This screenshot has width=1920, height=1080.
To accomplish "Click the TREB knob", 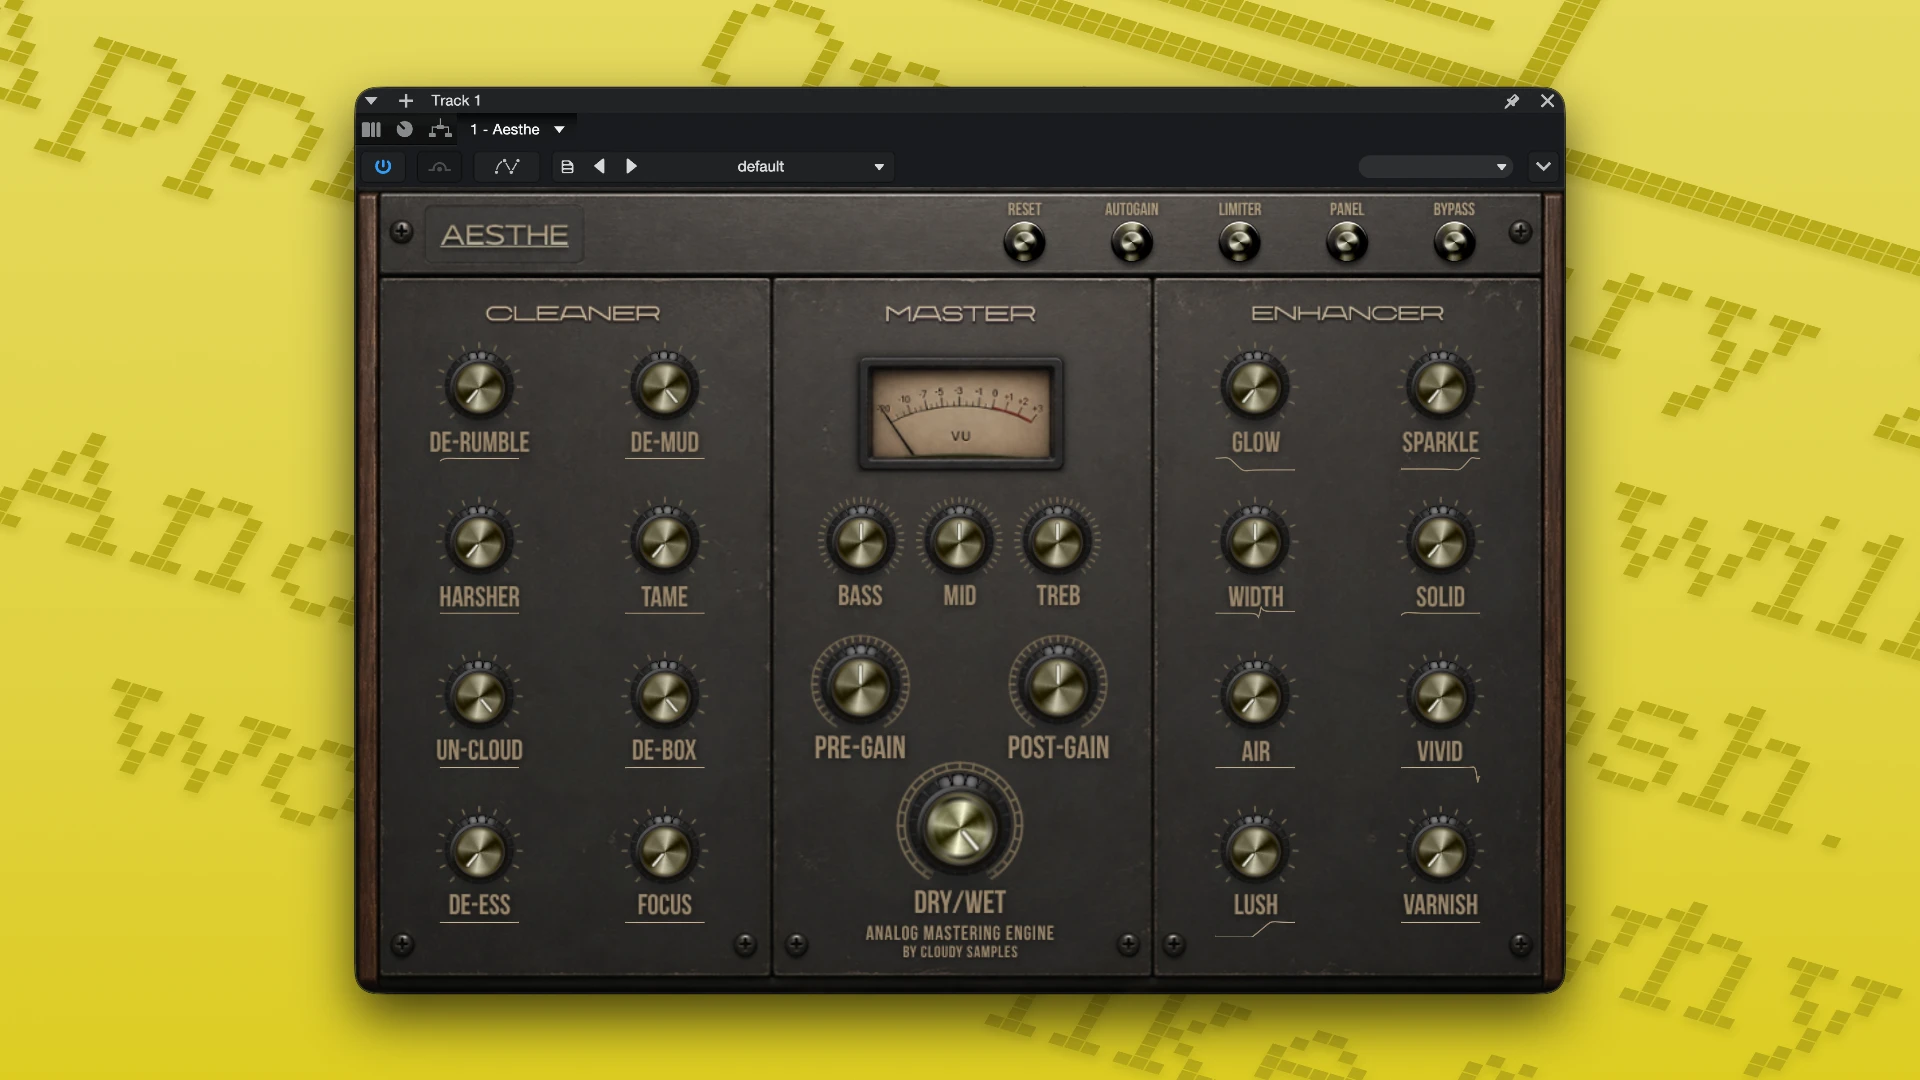I will [1058, 542].
